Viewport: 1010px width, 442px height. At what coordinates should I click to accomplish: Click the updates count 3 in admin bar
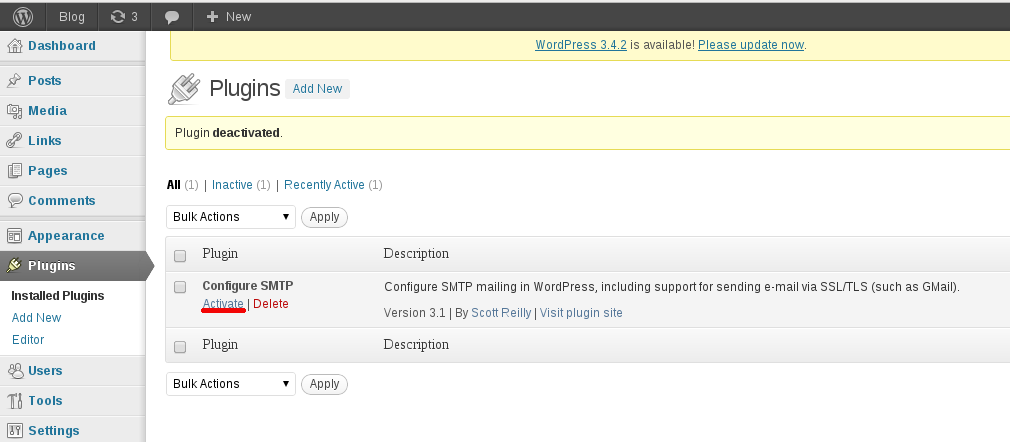click(x=134, y=17)
